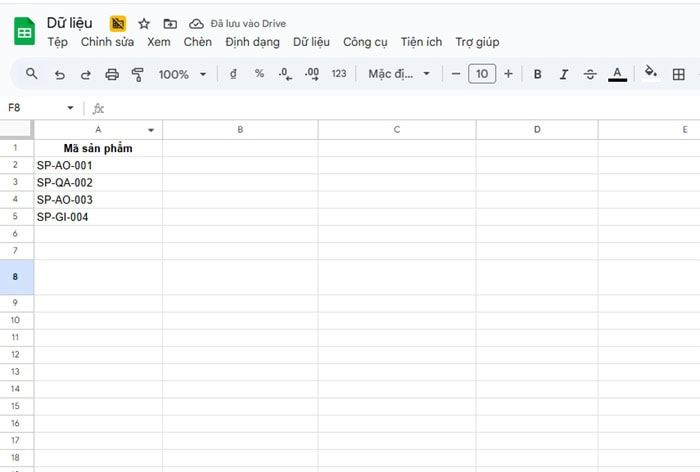Expand the font family dropdown
Image resolution: width=700 pixels, height=472 pixels.
pos(398,74)
